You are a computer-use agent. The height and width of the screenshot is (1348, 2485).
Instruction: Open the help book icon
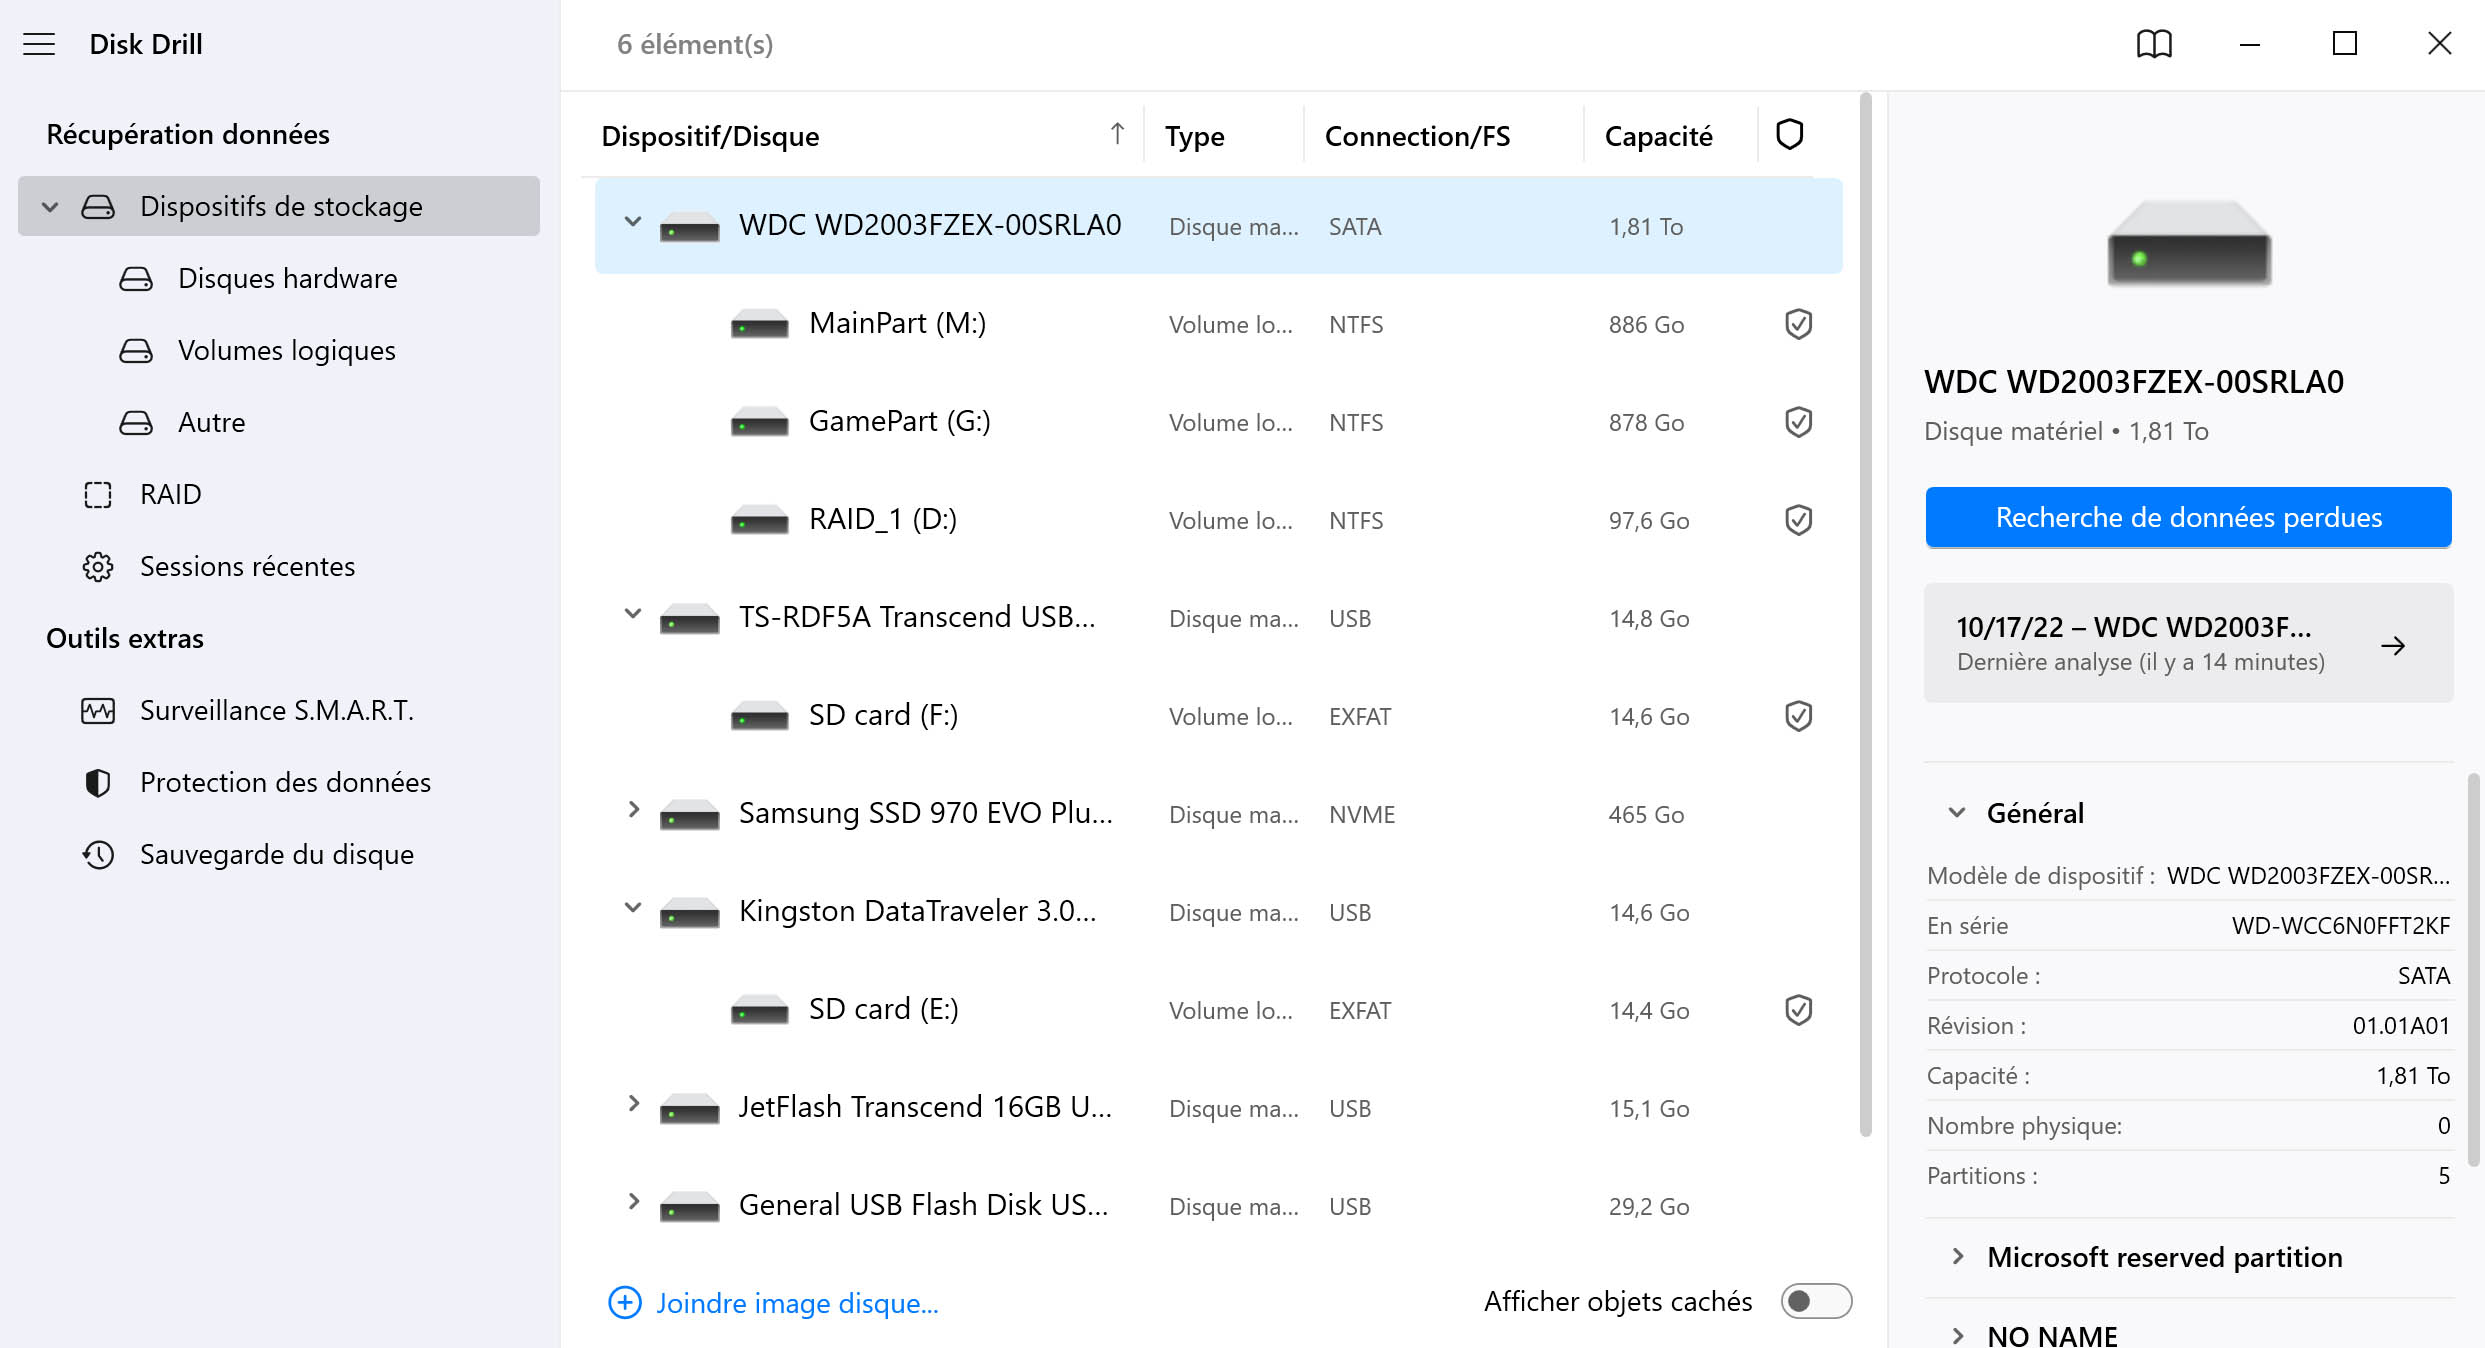(2154, 44)
